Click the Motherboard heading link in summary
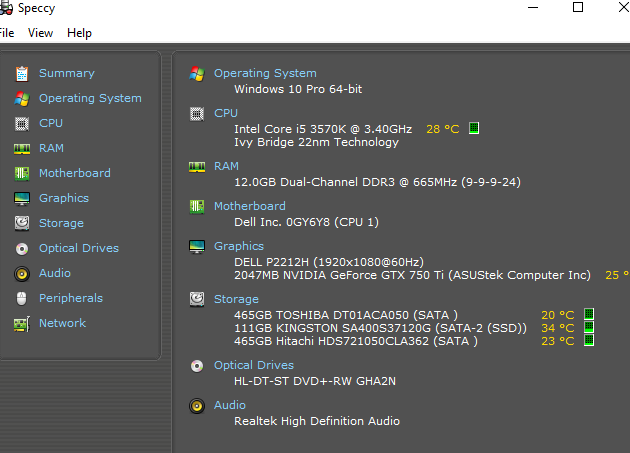The image size is (630, 453). coord(250,206)
